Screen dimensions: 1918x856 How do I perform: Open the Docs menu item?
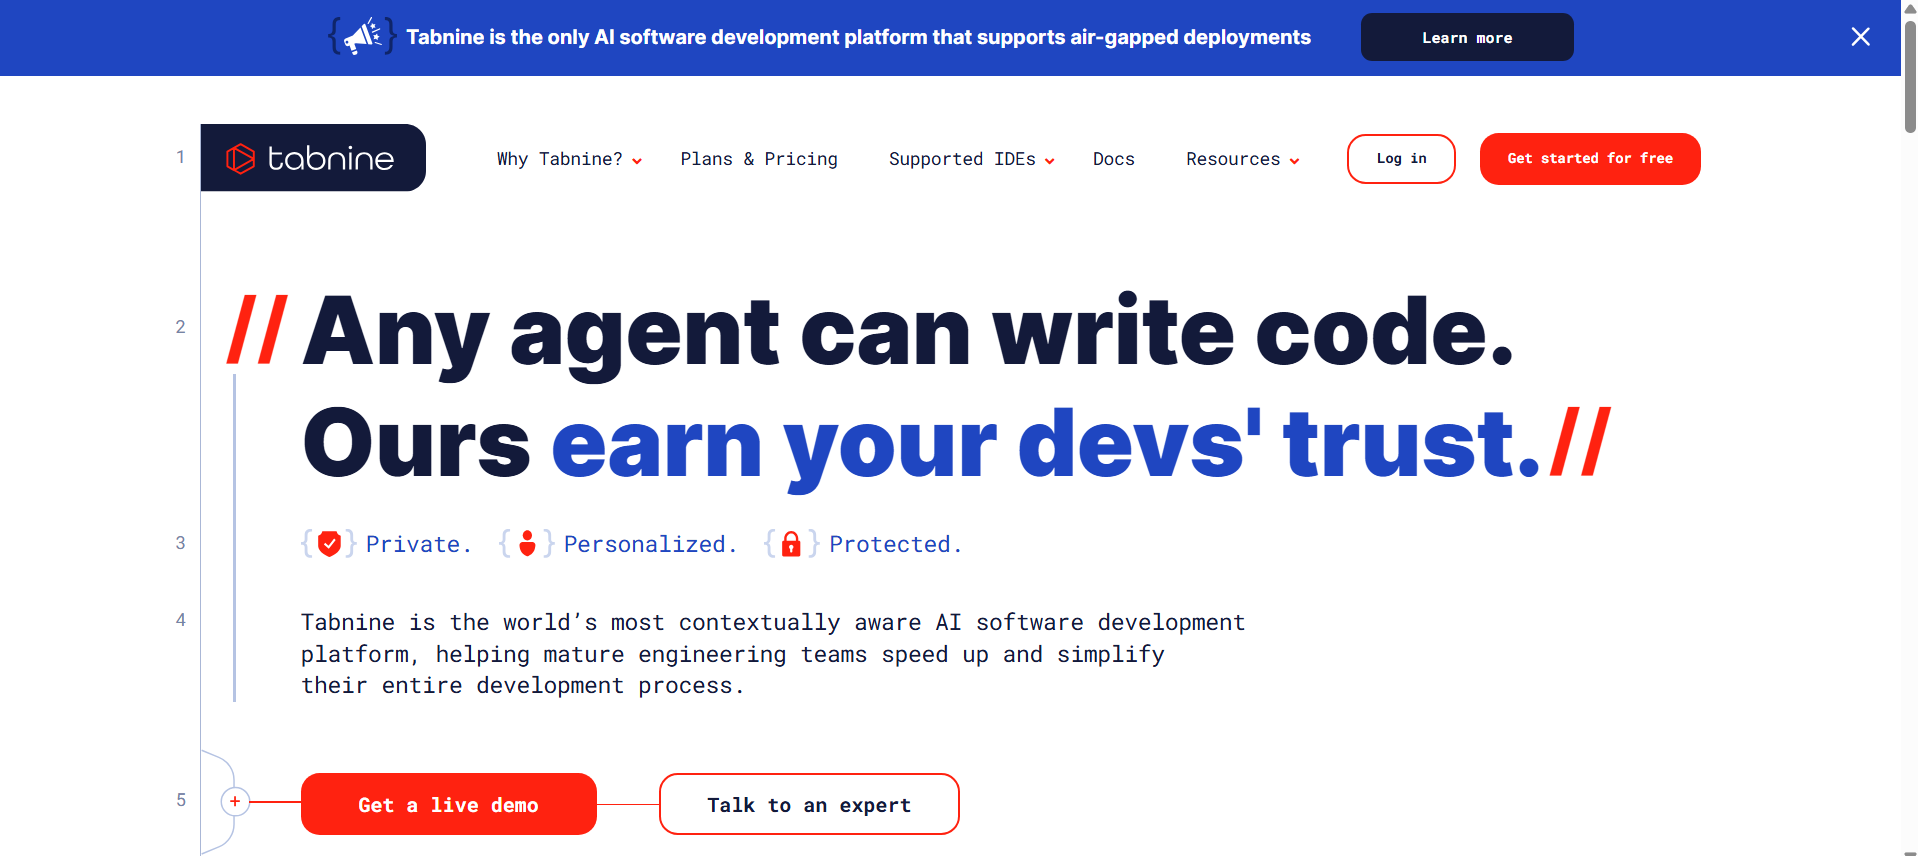[1113, 159]
